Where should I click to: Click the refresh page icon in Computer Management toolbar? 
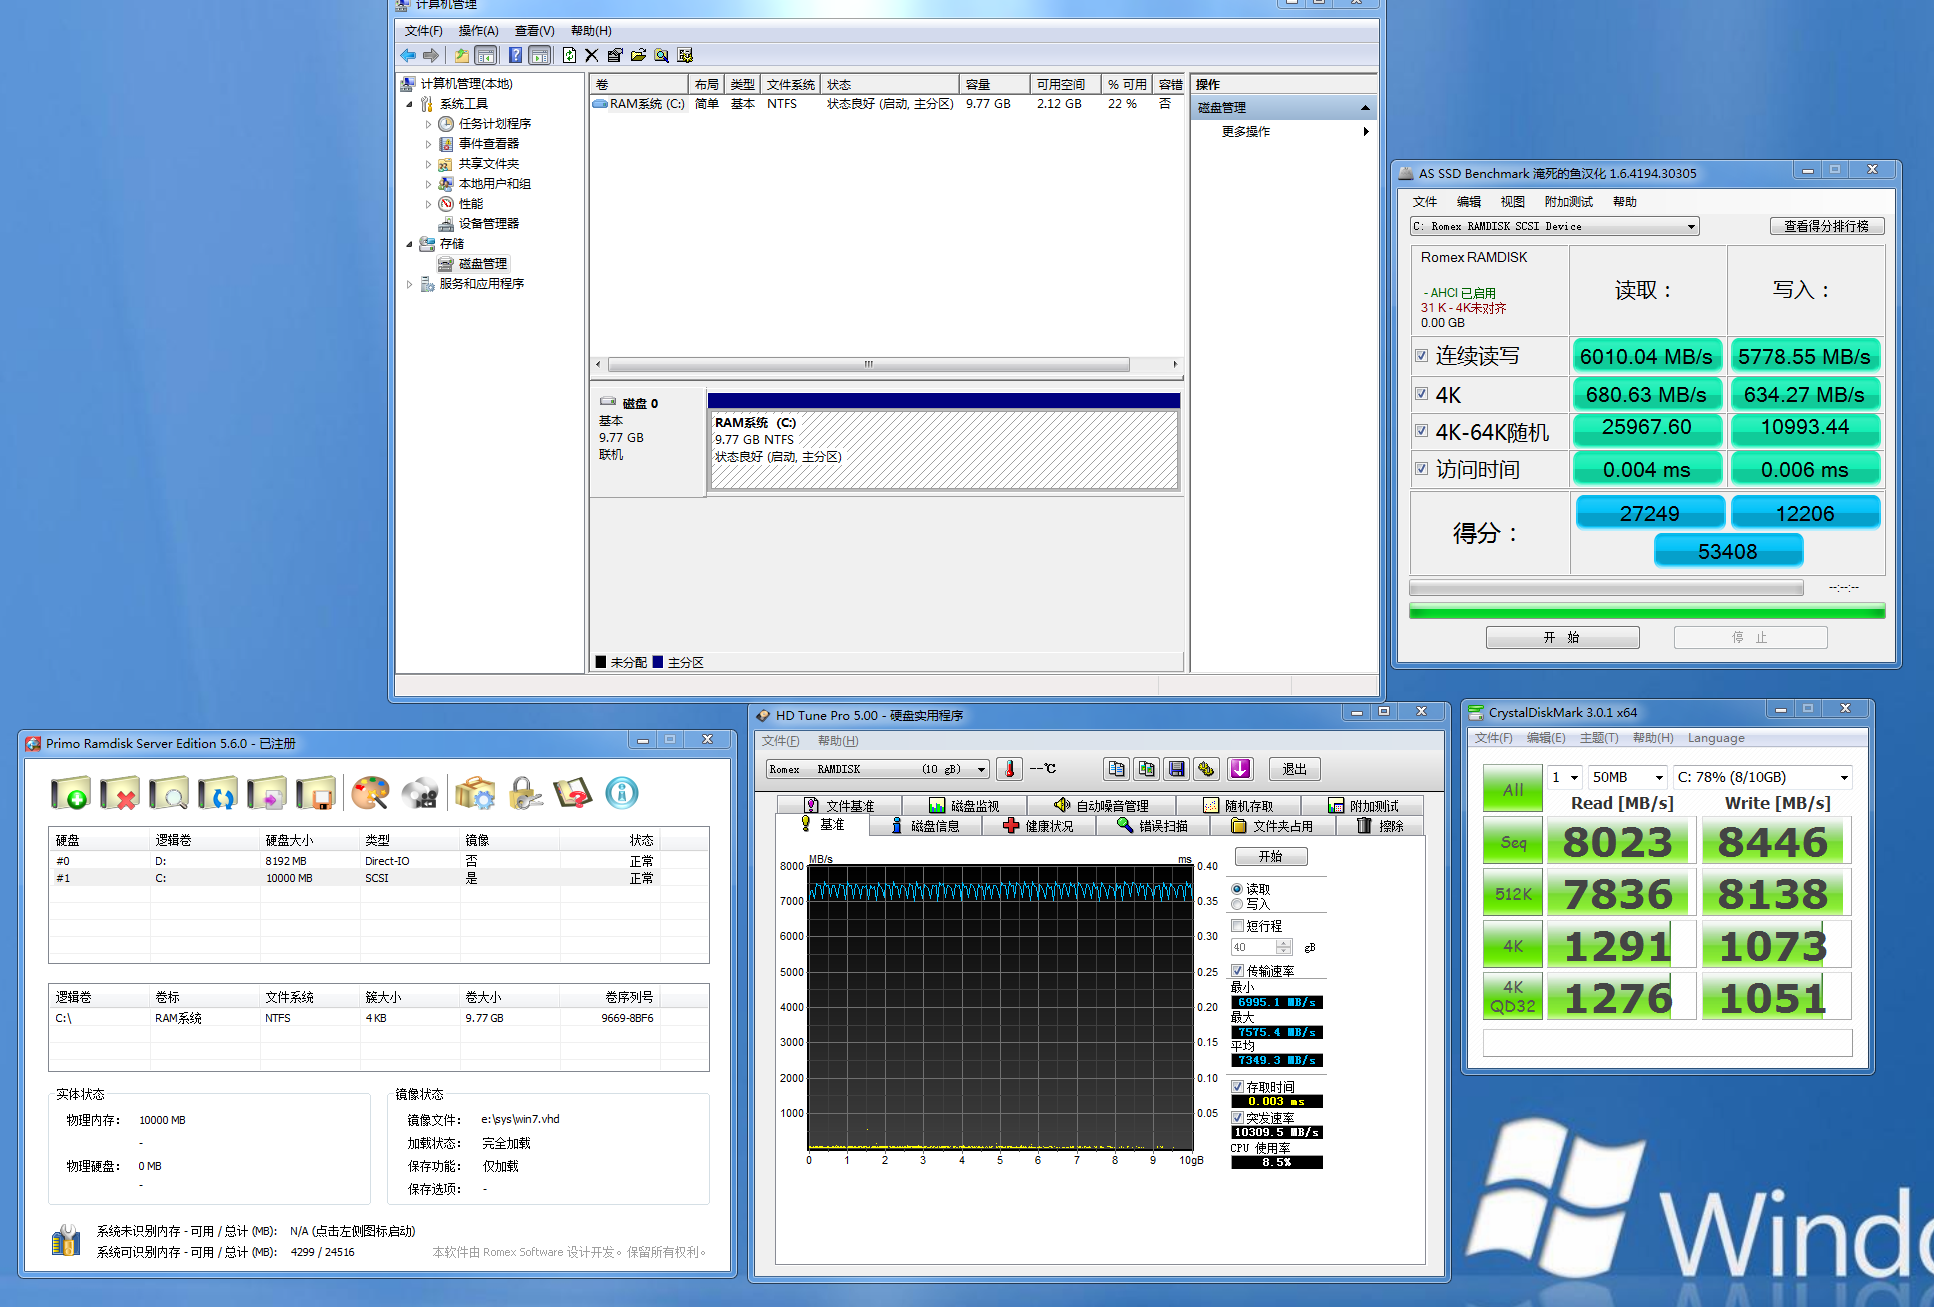[569, 56]
